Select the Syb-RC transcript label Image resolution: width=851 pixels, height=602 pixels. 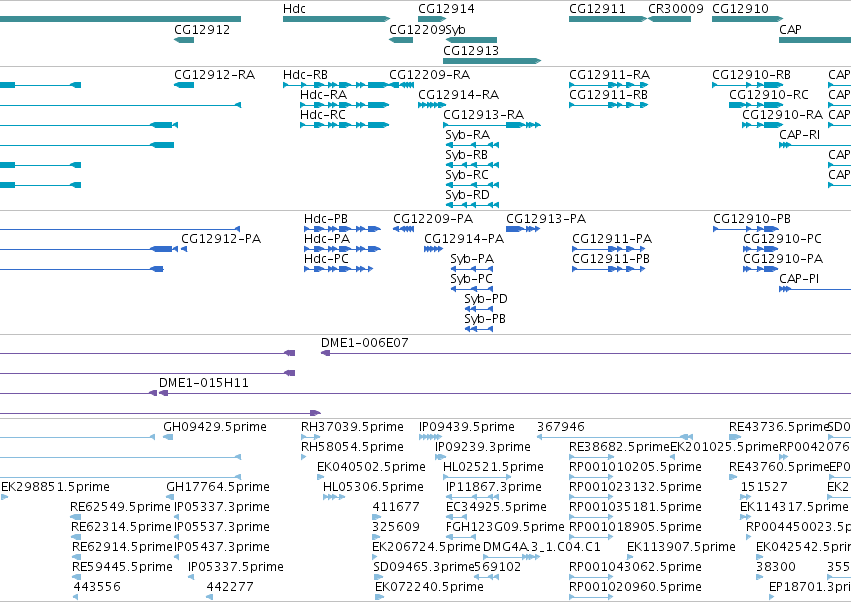click(x=467, y=175)
